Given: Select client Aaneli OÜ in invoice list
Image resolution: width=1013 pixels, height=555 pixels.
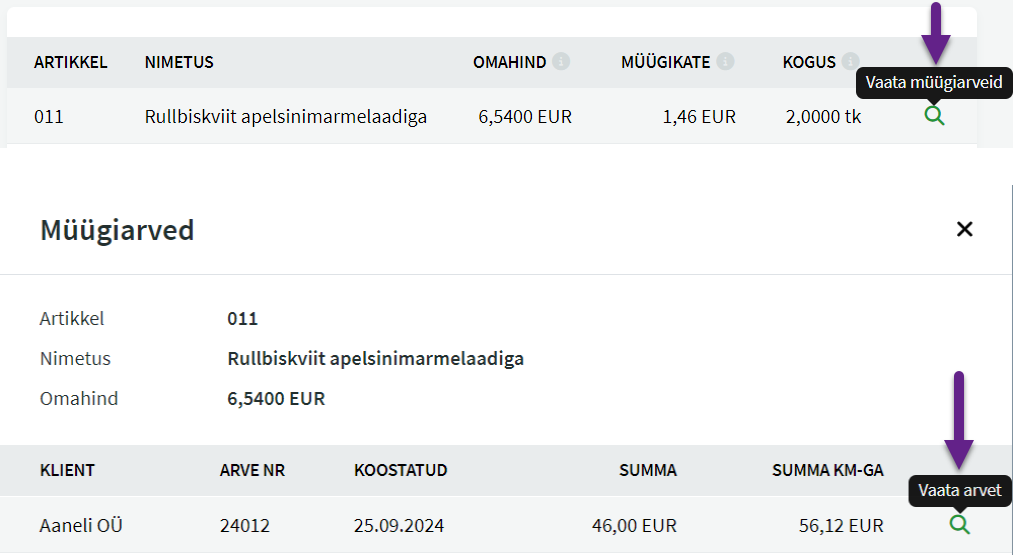Looking at the screenshot, I should pyautogui.click(x=81, y=525).
